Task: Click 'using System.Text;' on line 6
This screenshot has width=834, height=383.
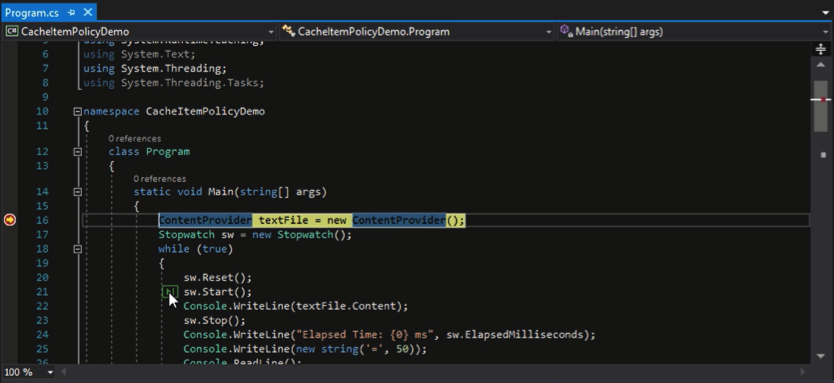Action: point(139,54)
